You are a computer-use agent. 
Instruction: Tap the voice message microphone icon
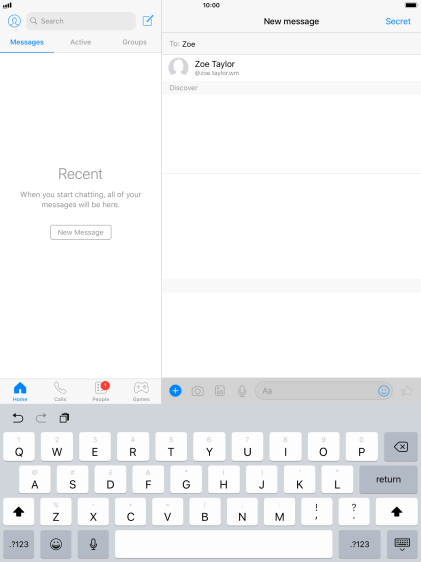pos(242,391)
